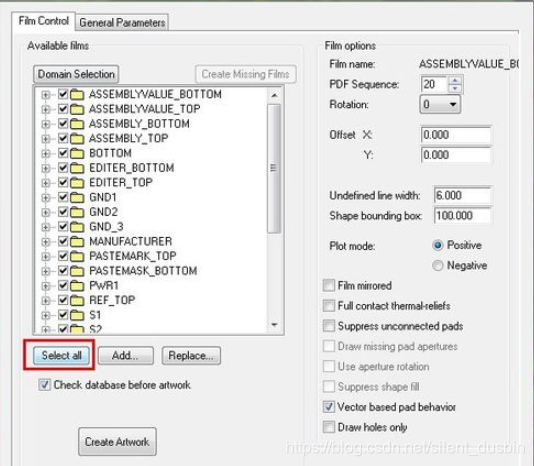Uncheck the EDITER_BOTTOM film checkbox
This screenshot has width=534, height=466.
(63, 168)
